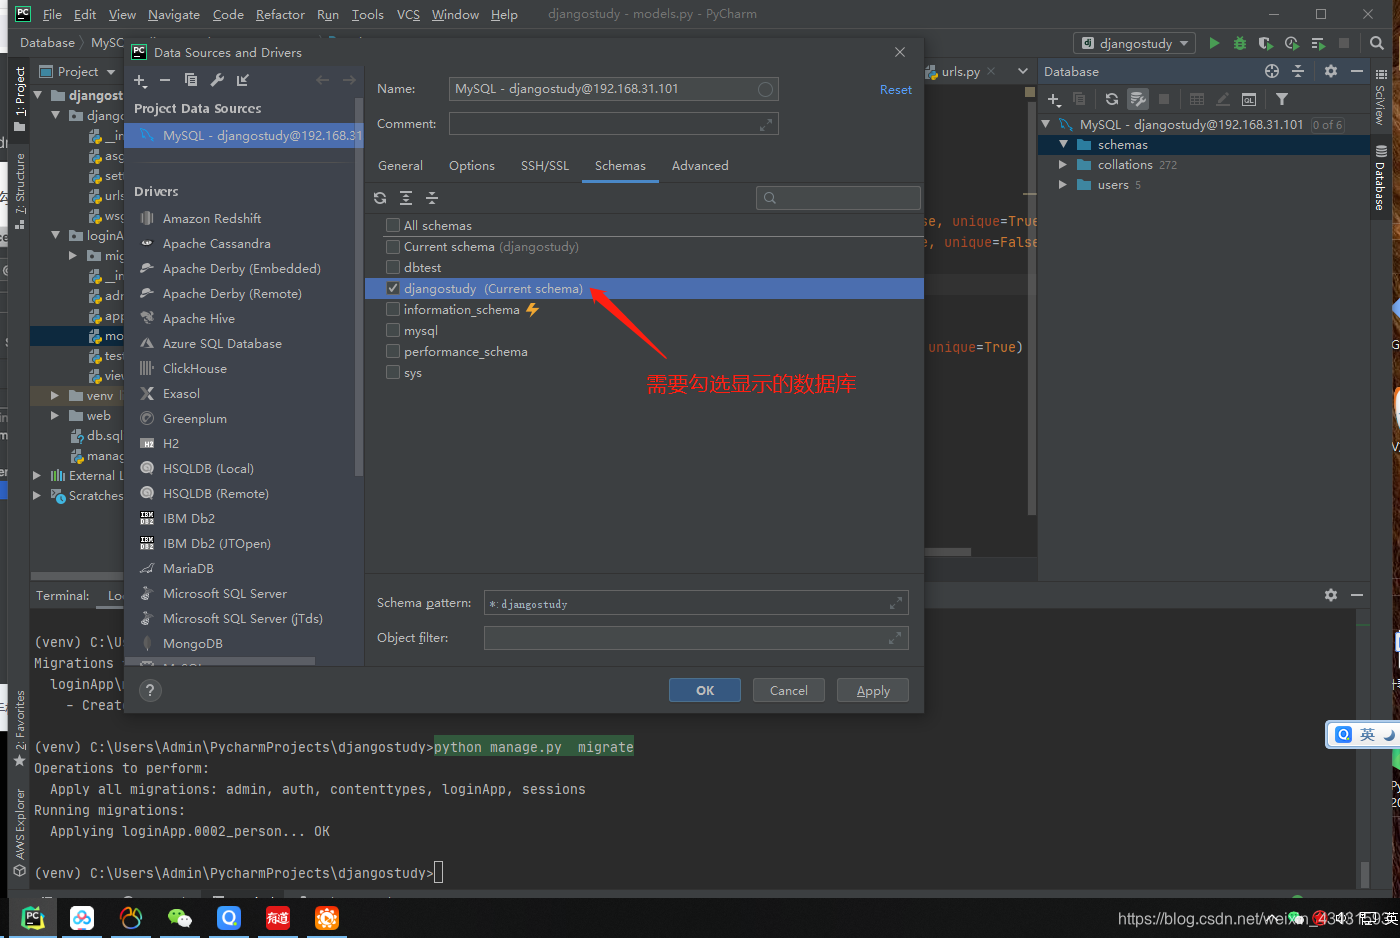Open query console QL icon

coord(1249,99)
